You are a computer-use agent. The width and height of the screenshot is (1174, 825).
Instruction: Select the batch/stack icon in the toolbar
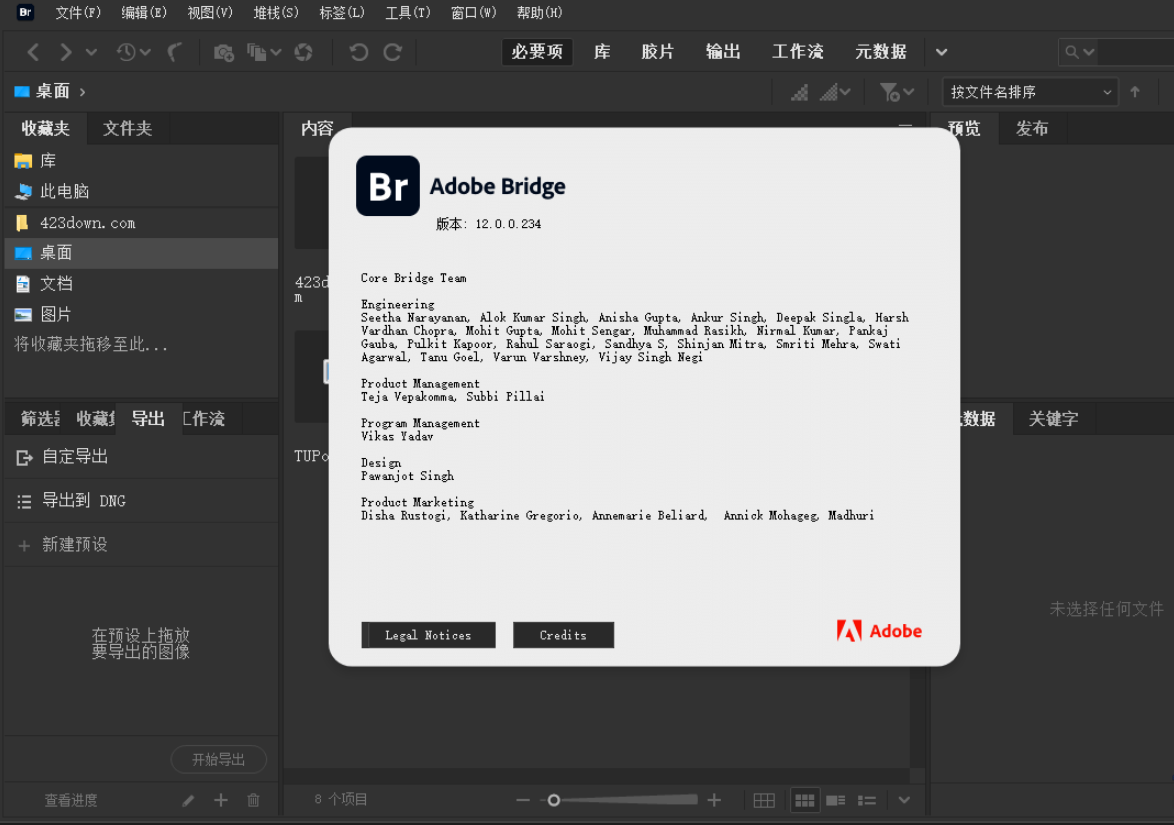256,51
